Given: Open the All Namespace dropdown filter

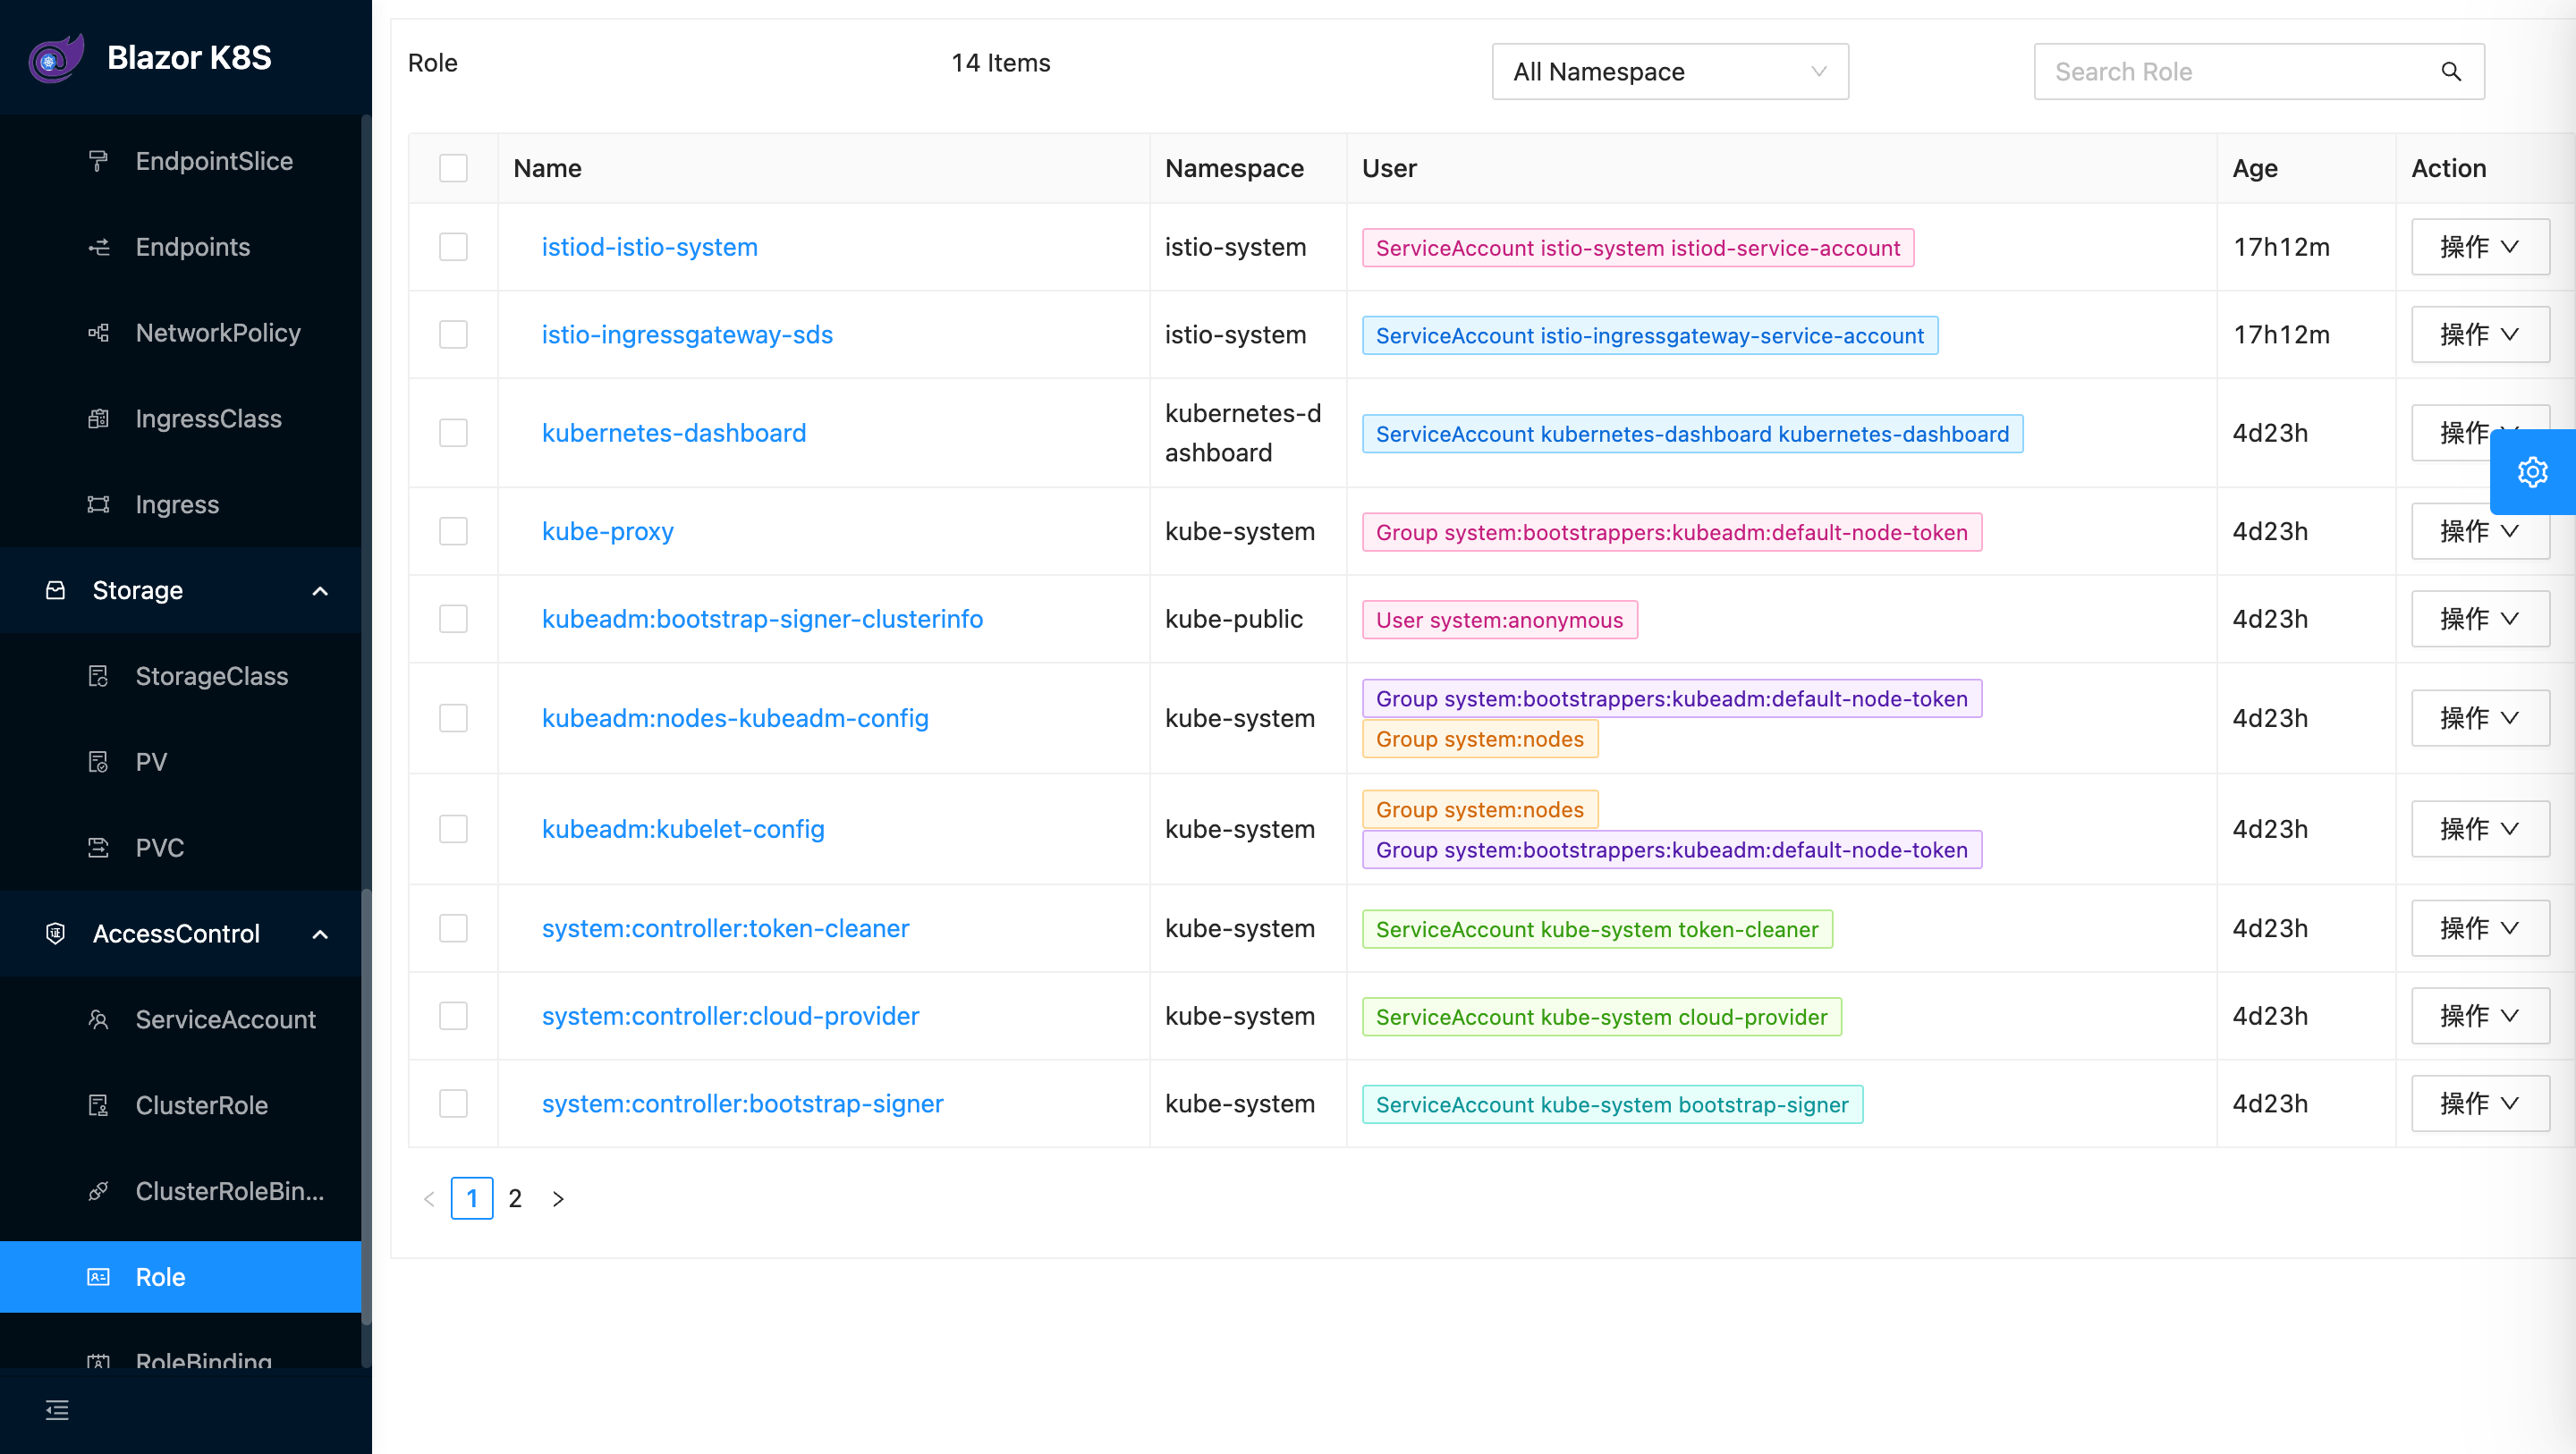Looking at the screenshot, I should [x=1670, y=71].
